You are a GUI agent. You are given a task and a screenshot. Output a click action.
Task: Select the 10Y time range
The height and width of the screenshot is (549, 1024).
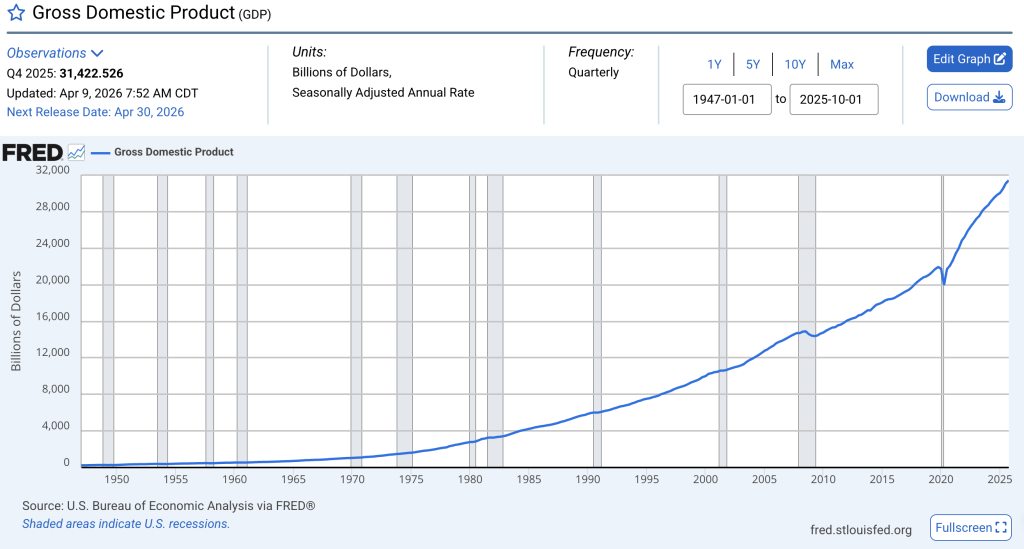[795, 65]
